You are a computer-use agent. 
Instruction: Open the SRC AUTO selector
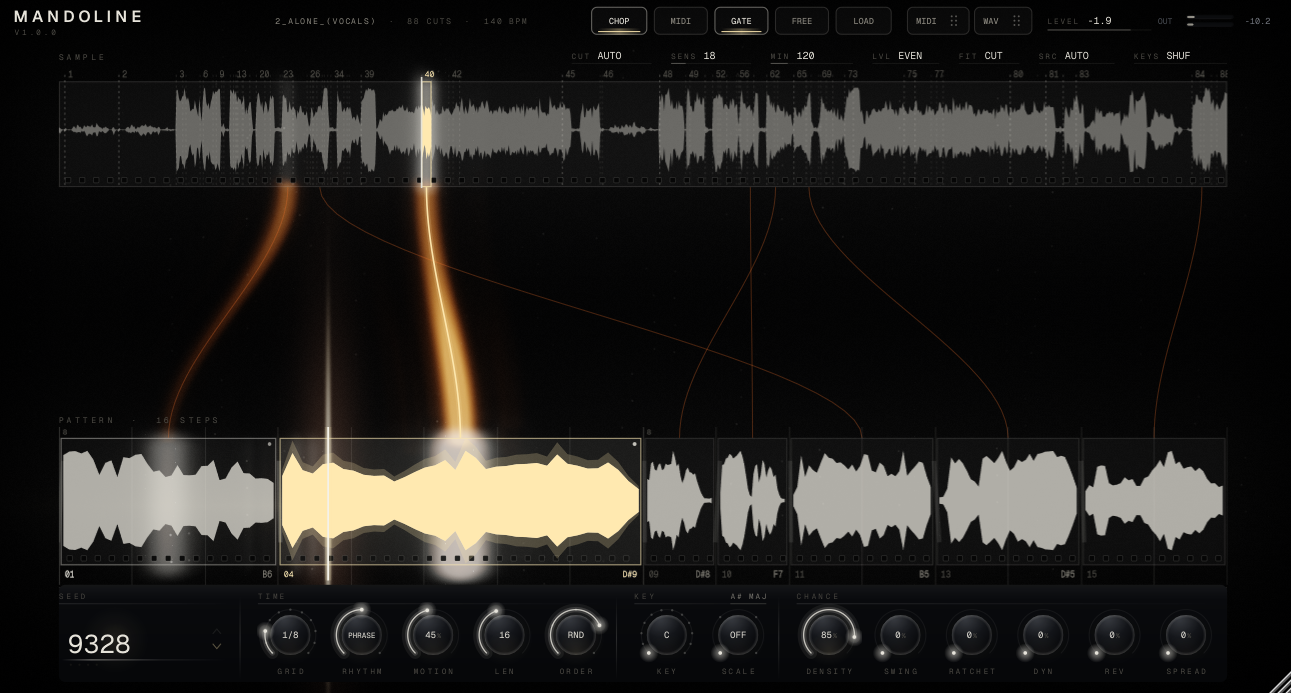pyautogui.click(x=1076, y=56)
